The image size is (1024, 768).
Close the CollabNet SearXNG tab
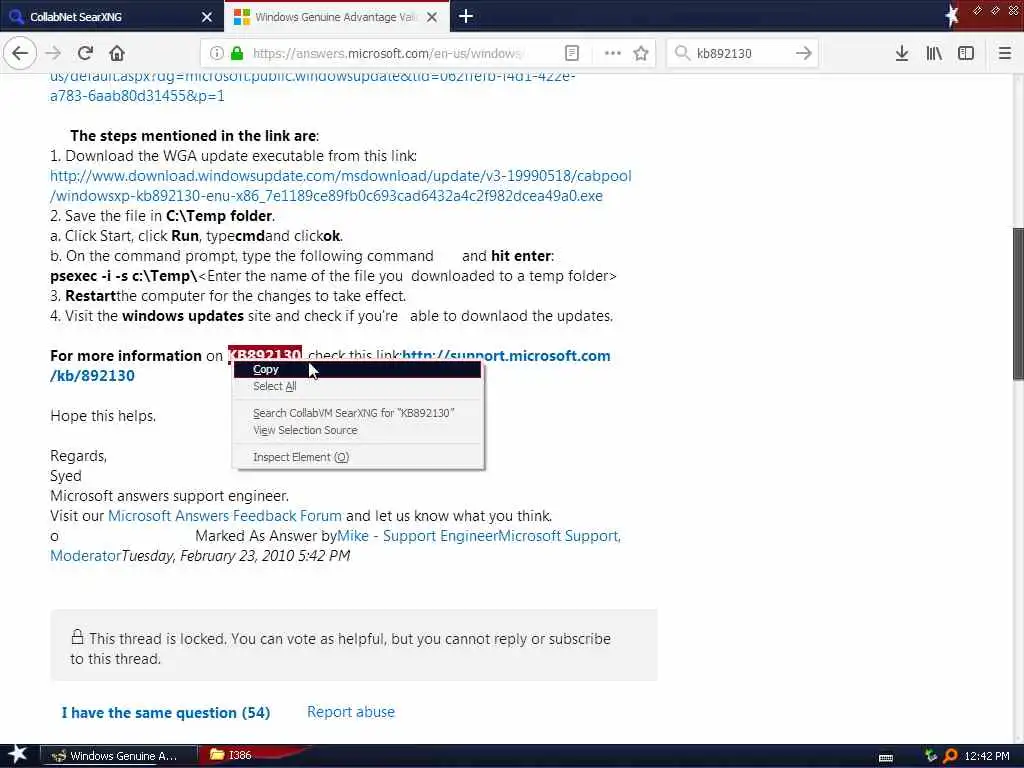207,17
